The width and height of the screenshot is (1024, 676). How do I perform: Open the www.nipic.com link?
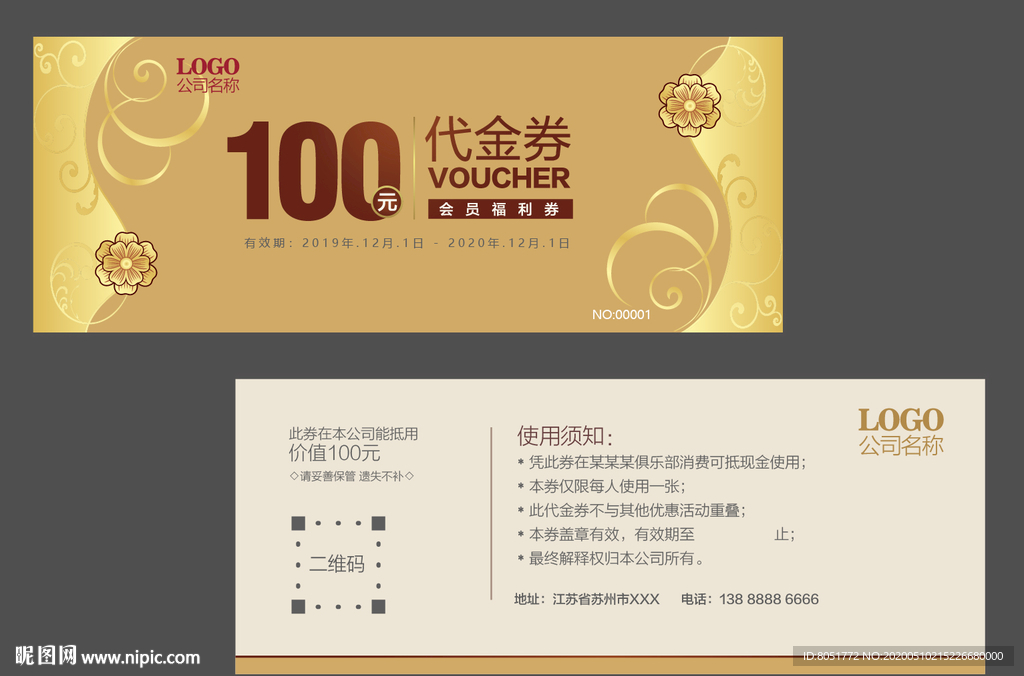point(140,657)
